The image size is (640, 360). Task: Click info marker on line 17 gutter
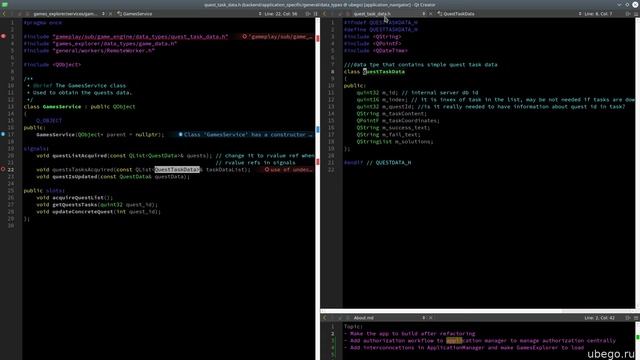3,134
